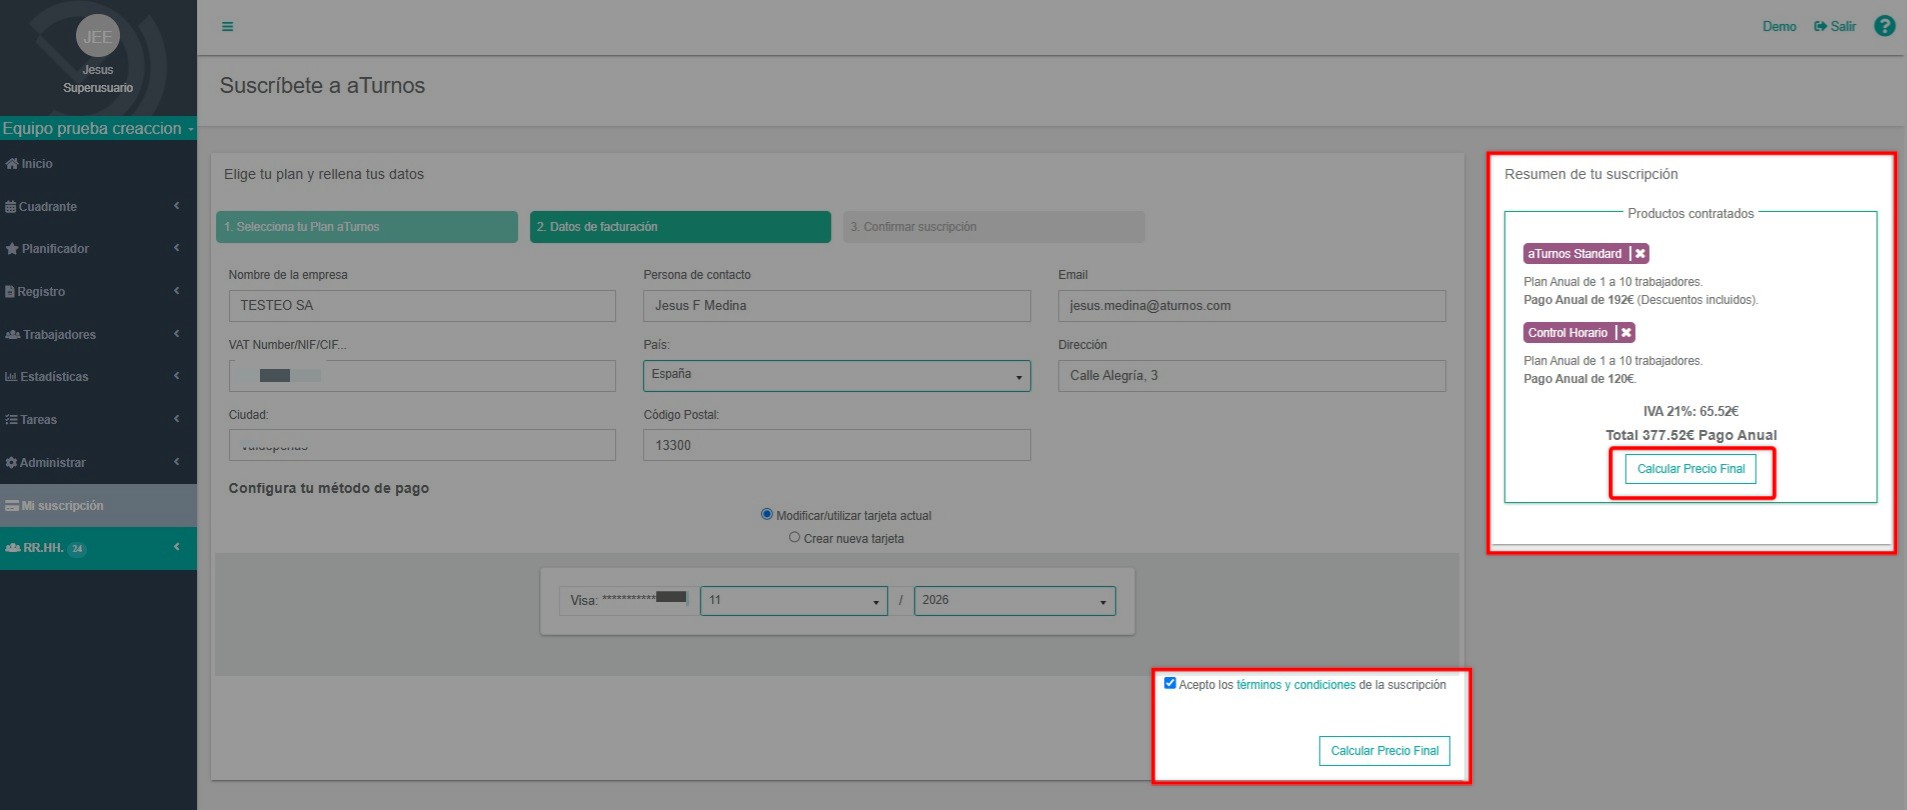The width and height of the screenshot is (1907, 810).
Task: Open the País dropdown showing España
Action: point(836,376)
